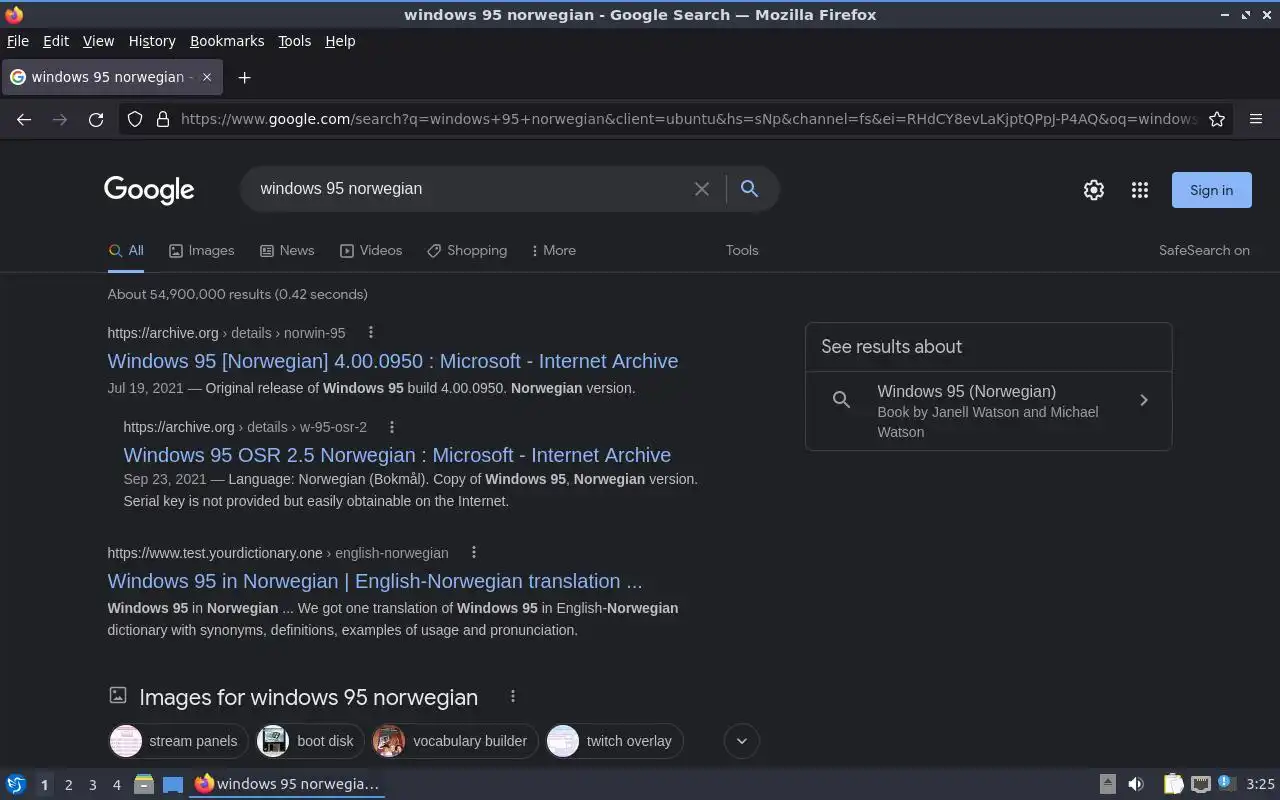Open Google quick settings gear
Viewport: 1280px width, 800px height.
coord(1094,190)
